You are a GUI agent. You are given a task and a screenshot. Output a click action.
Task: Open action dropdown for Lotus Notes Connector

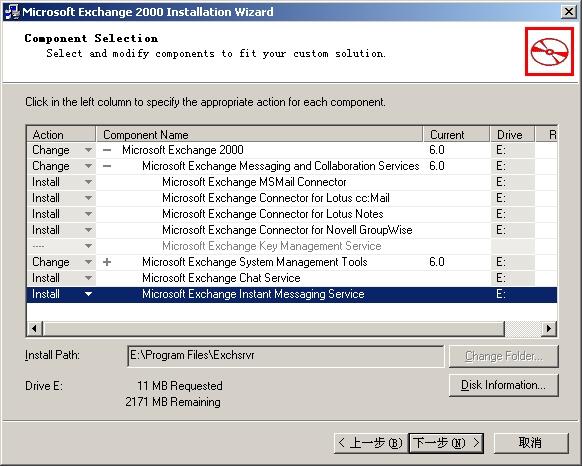click(x=88, y=214)
